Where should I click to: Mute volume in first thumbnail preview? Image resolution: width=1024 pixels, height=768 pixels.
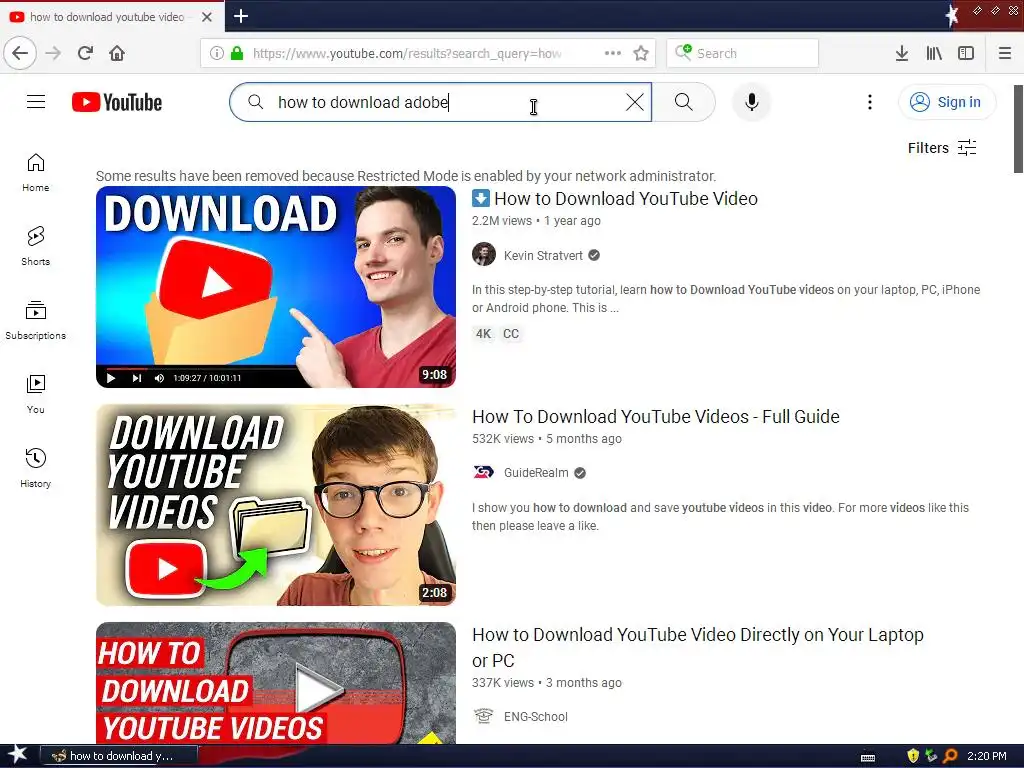[x=159, y=378]
